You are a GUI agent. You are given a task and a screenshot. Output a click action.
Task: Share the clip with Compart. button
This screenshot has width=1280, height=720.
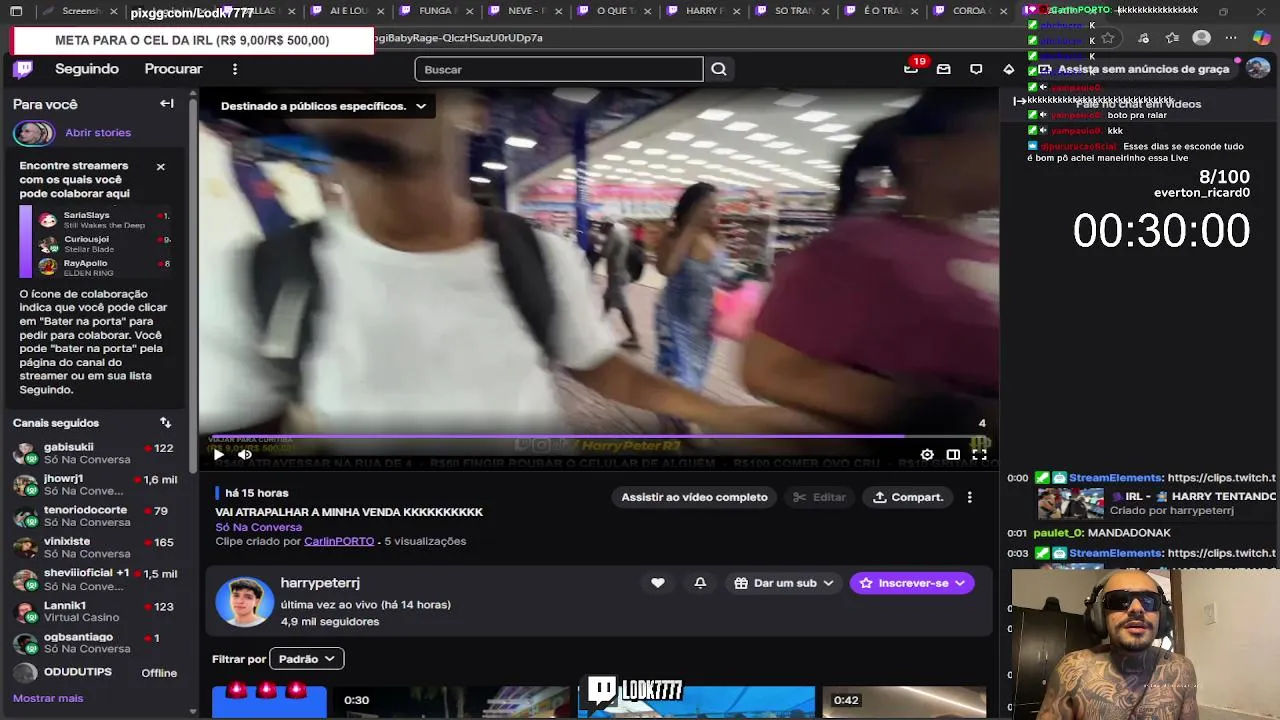908,497
